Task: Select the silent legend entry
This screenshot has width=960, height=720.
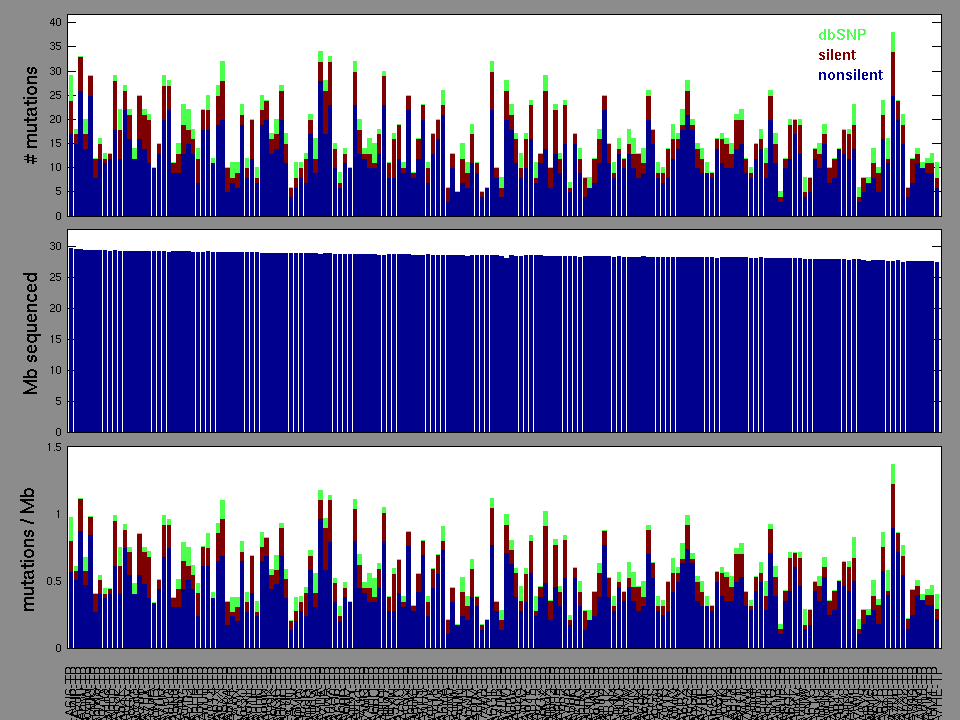Action: click(x=837, y=54)
